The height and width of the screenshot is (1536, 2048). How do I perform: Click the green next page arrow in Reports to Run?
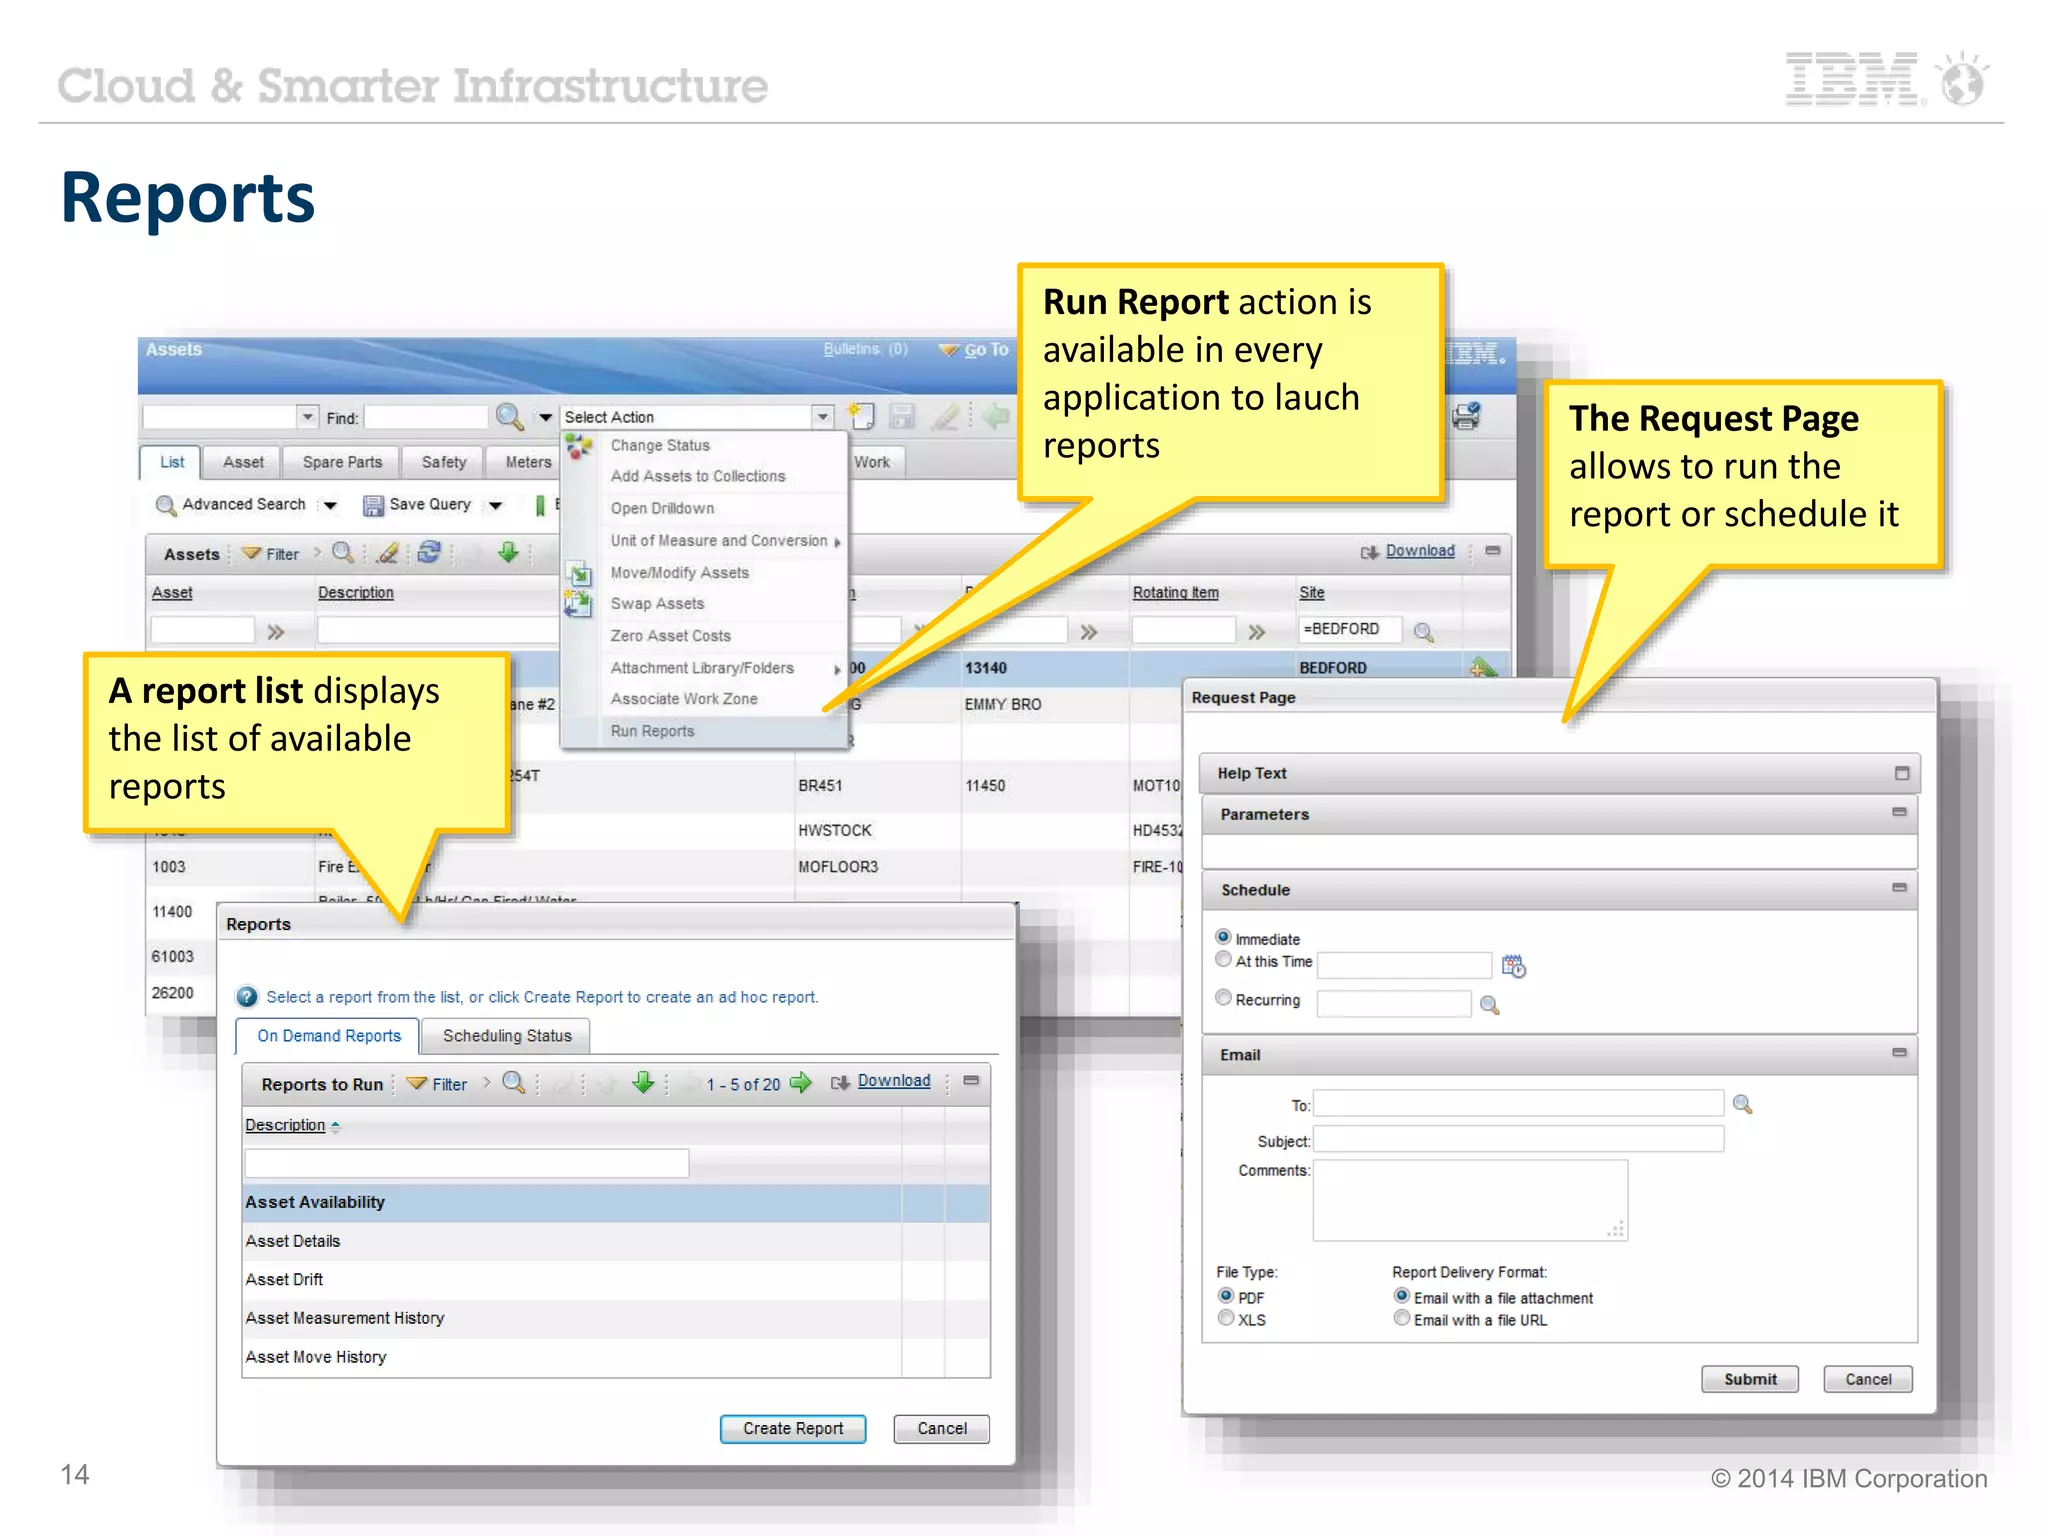click(801, 1083)
